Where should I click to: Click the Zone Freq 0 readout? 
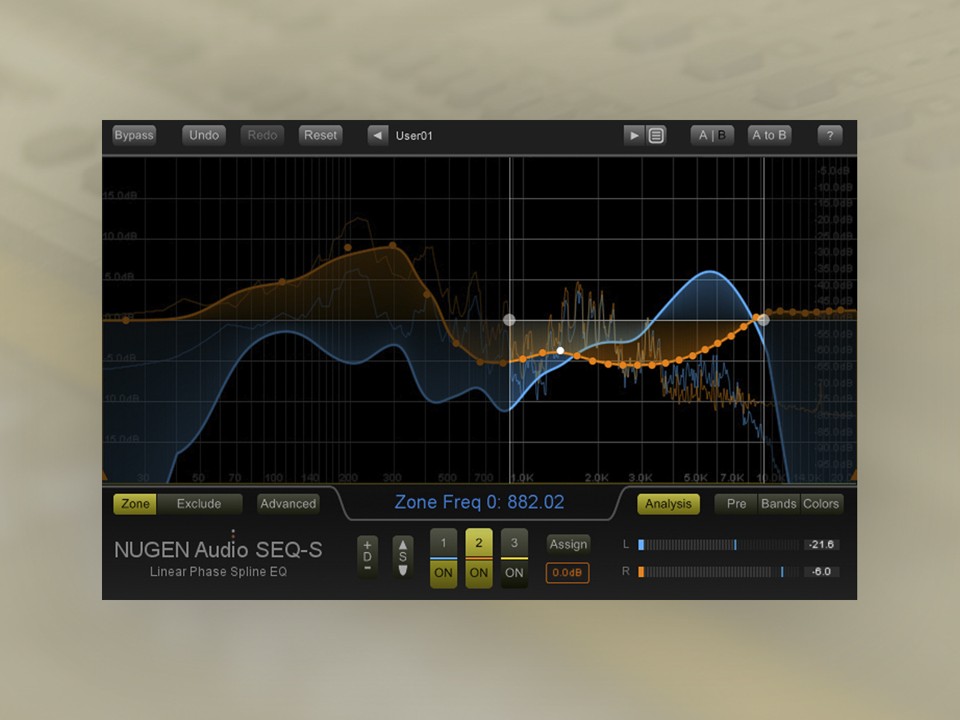tap(479, 502)
